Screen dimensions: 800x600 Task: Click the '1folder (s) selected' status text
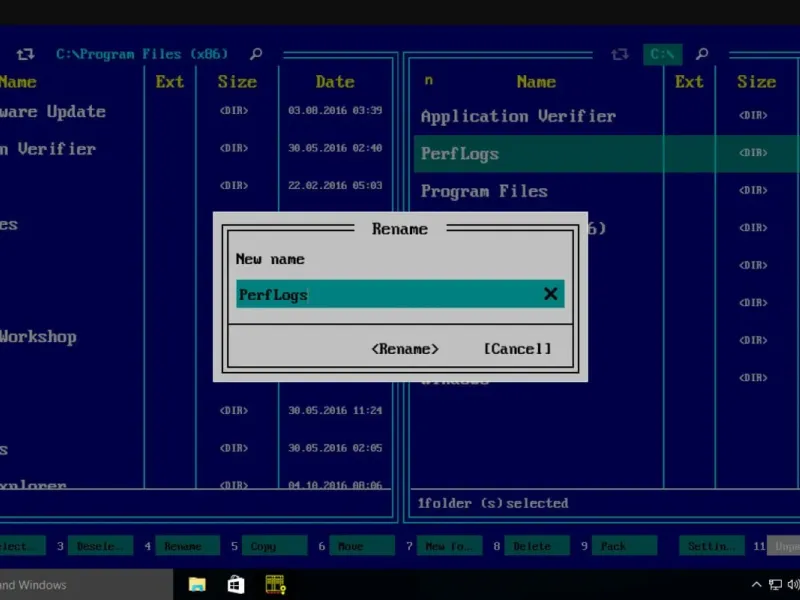click(x=493, y=504)
